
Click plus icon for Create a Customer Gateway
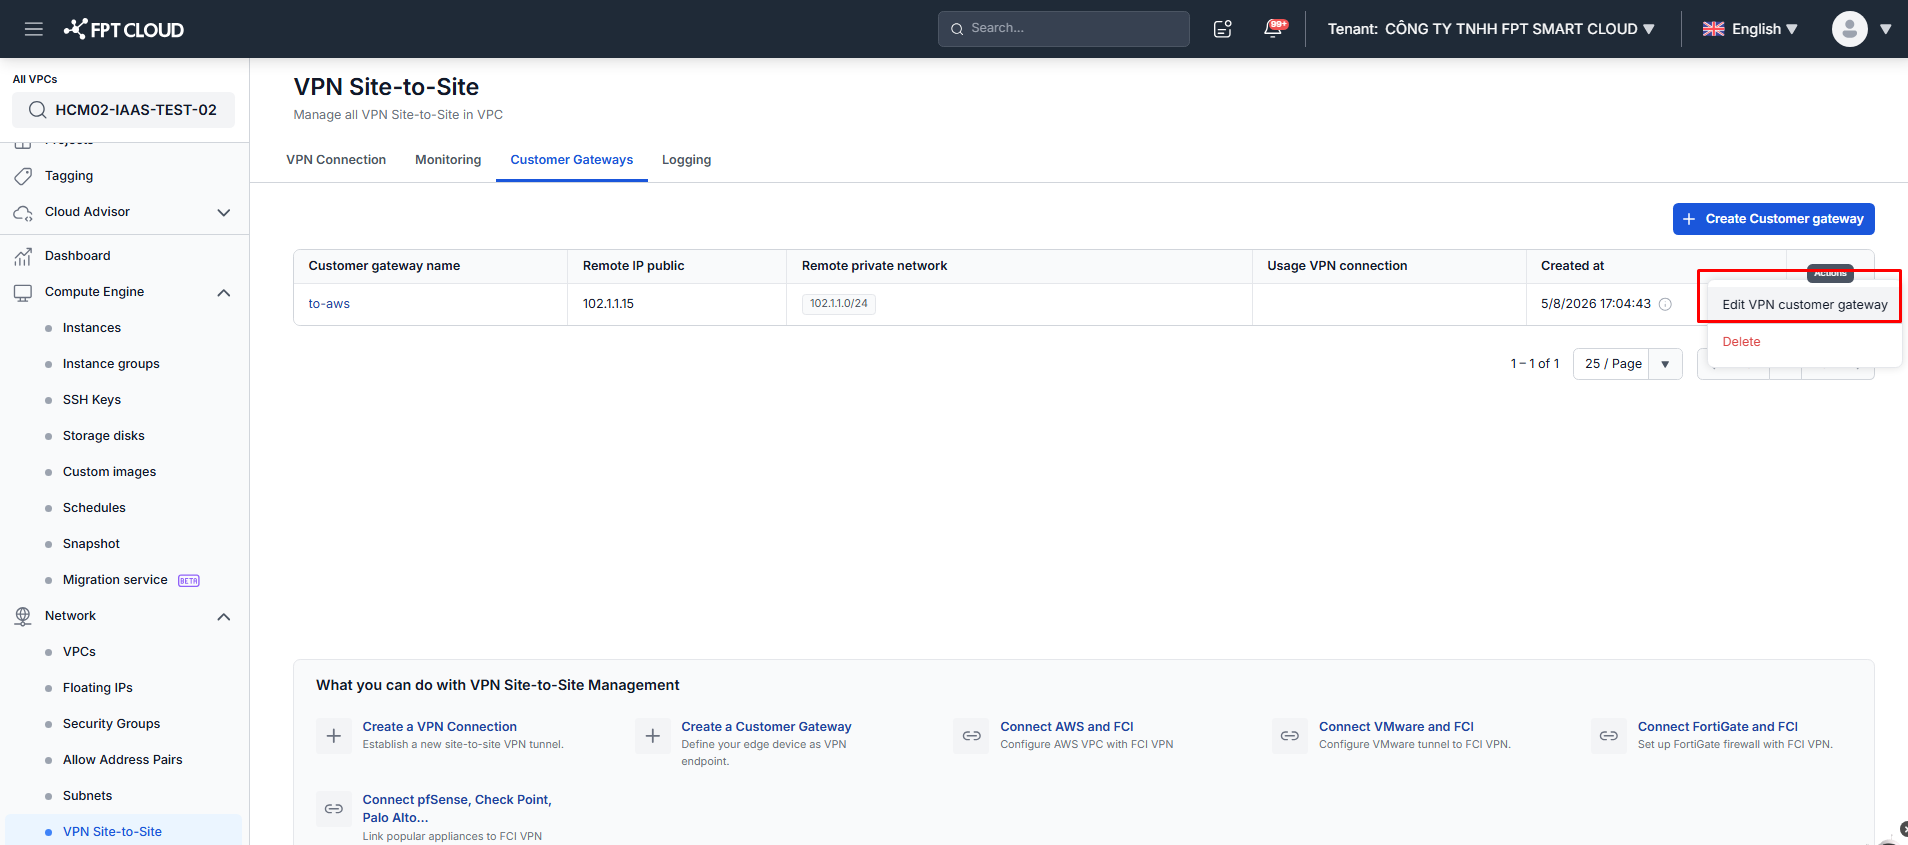pyautogui.click(x=653, y=736)
